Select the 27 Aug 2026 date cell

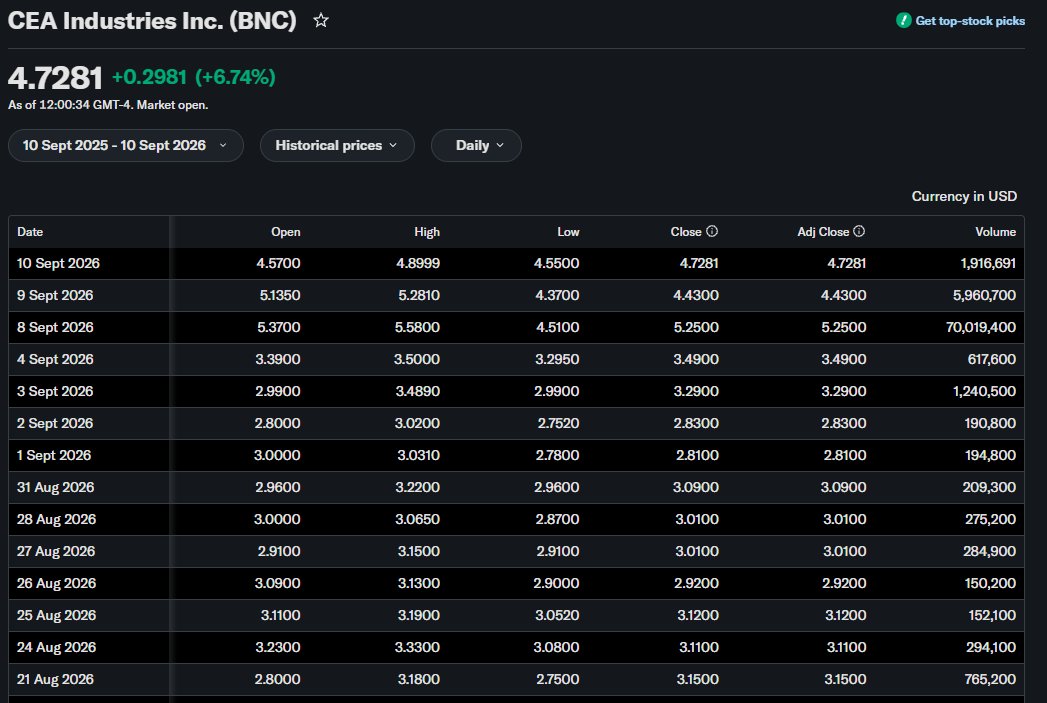(x=56, y=552)
